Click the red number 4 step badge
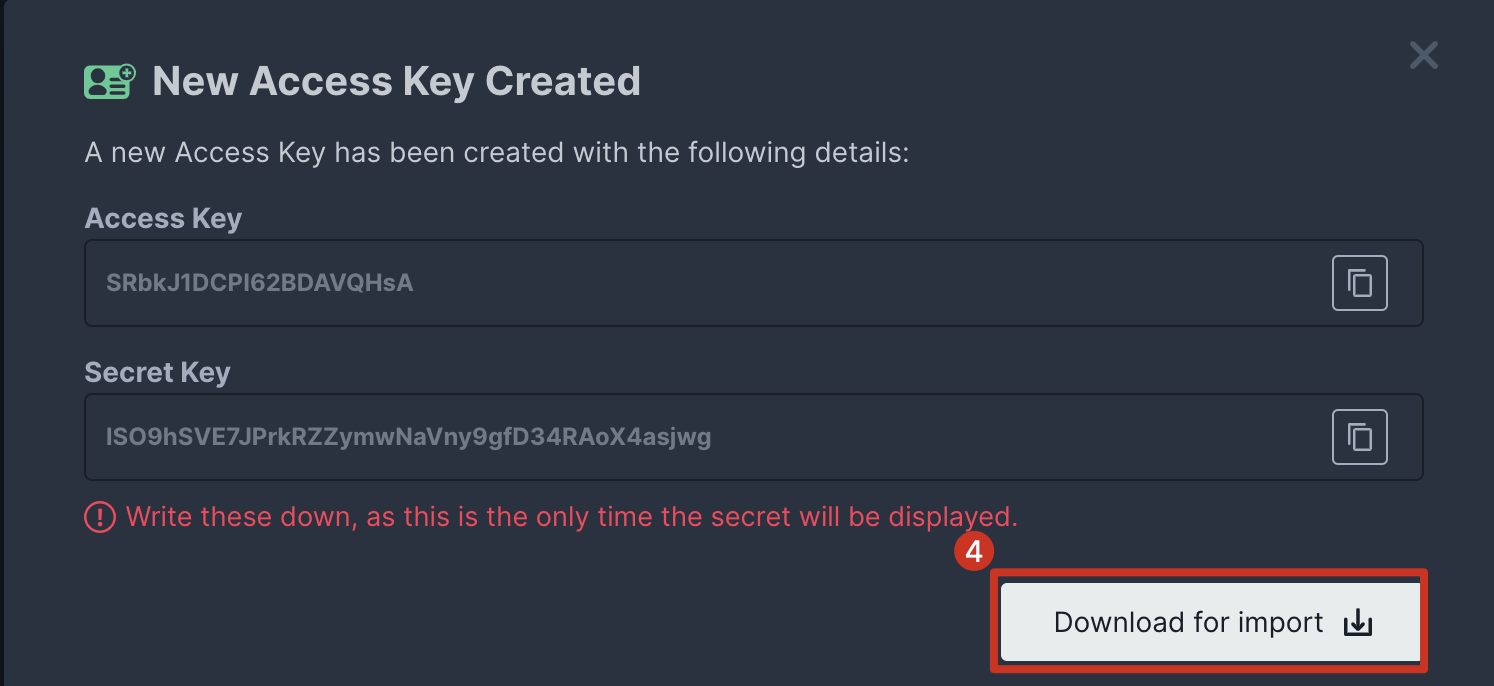Viewport: 1494px width, 686px height. pos(973,551)
